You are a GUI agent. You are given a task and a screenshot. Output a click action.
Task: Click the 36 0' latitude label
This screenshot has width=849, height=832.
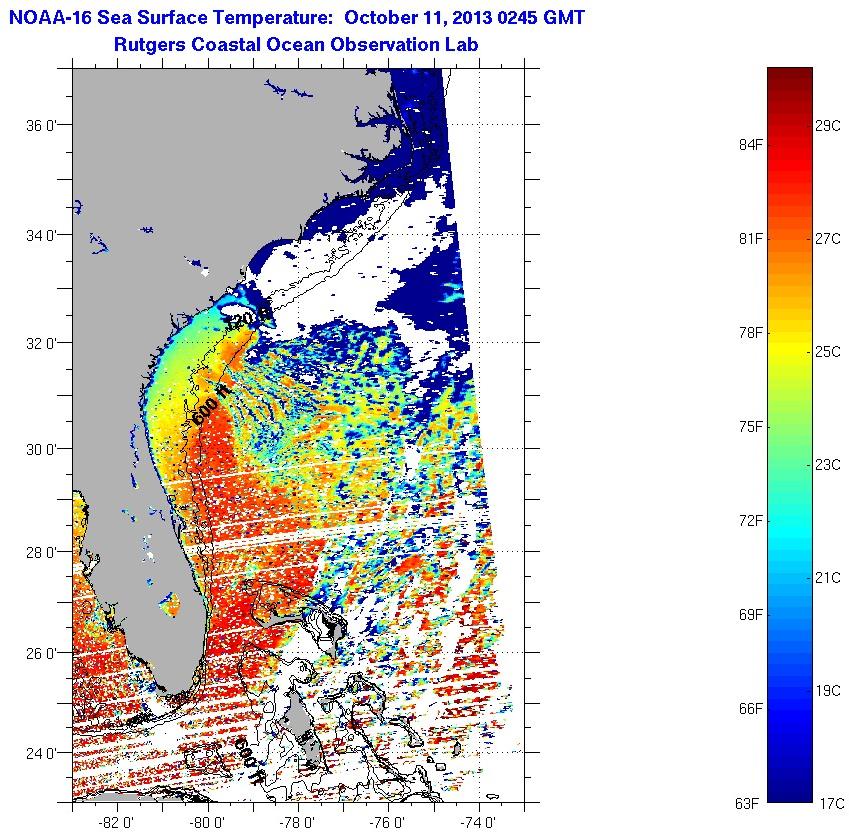[41, 126]
